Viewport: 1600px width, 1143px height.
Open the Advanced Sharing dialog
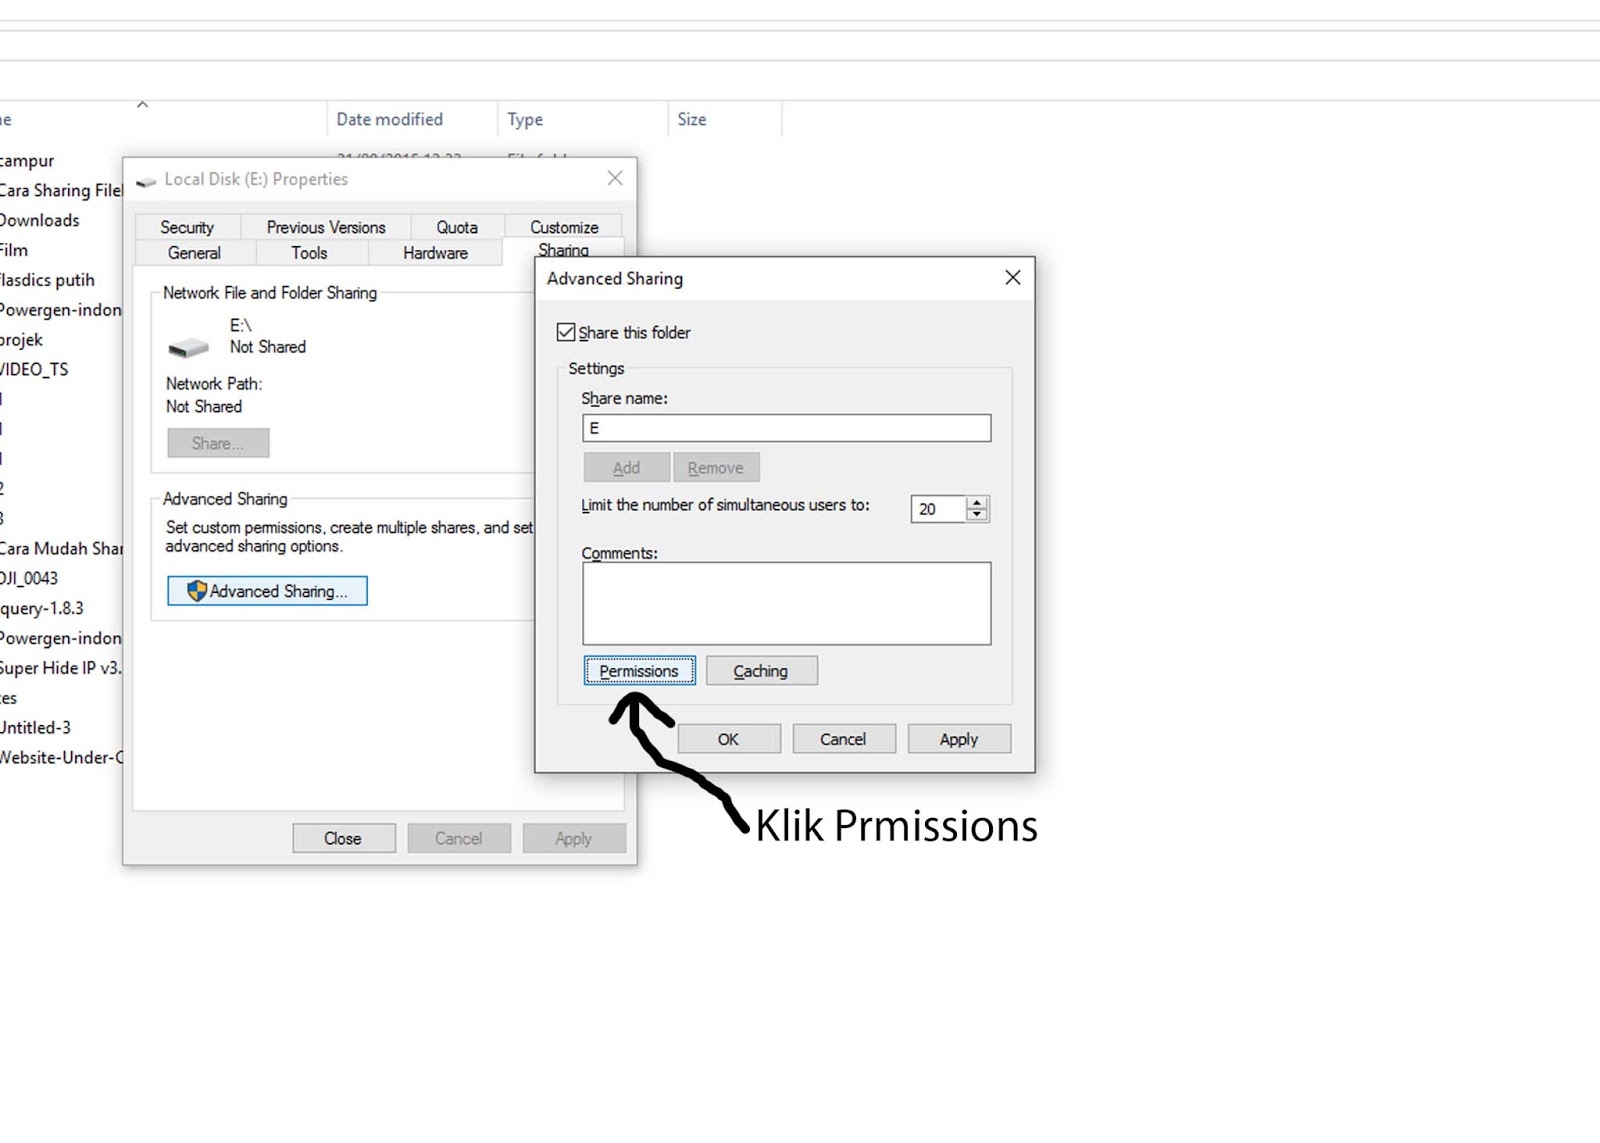[x=266, y=590]
